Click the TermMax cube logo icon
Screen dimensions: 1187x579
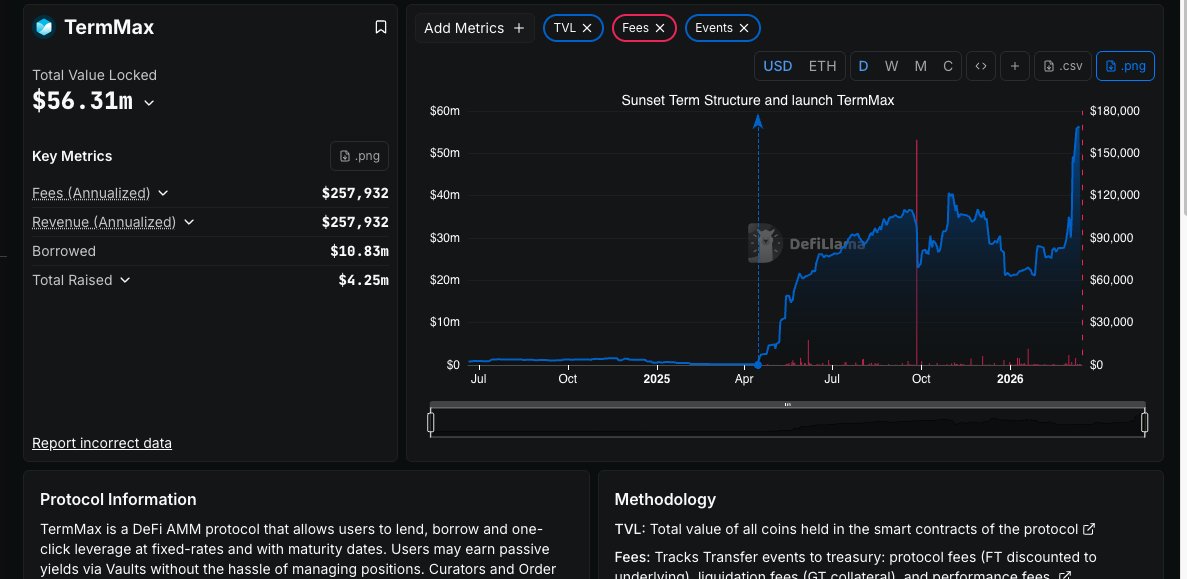43,28
